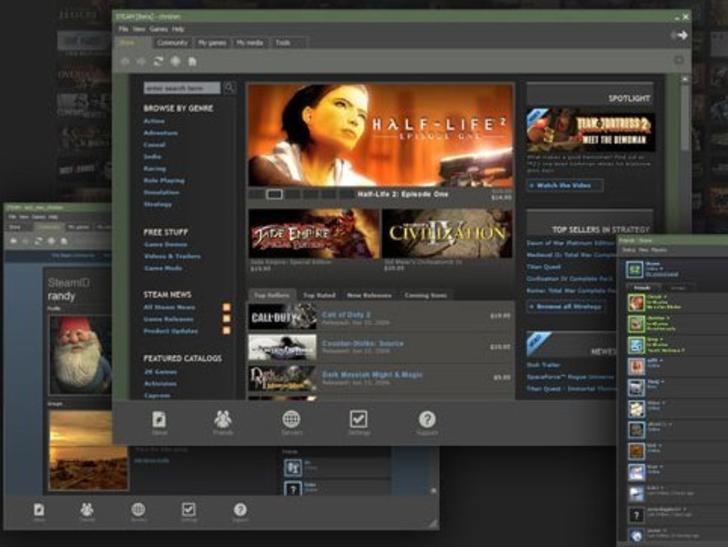Select the New Releases list tab

[369, 295]
